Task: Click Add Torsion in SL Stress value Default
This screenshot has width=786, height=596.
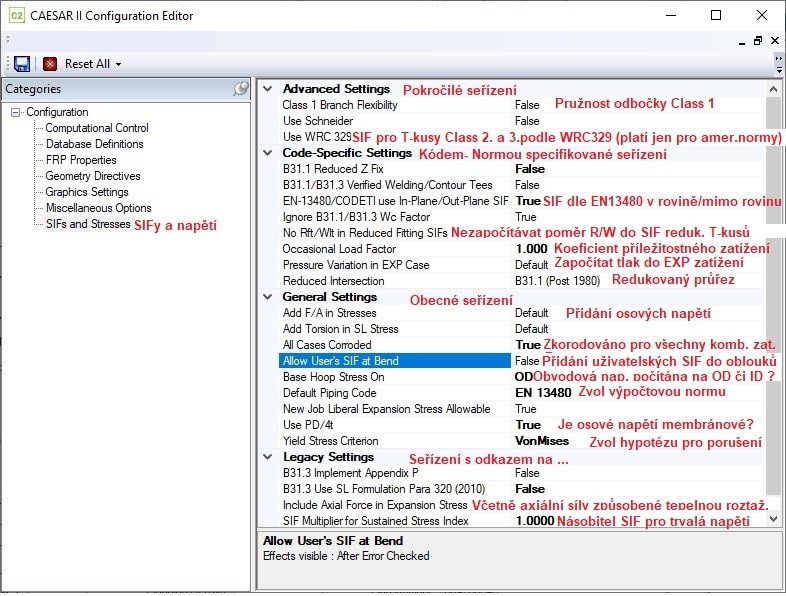Action: click(x=532, y=329)
